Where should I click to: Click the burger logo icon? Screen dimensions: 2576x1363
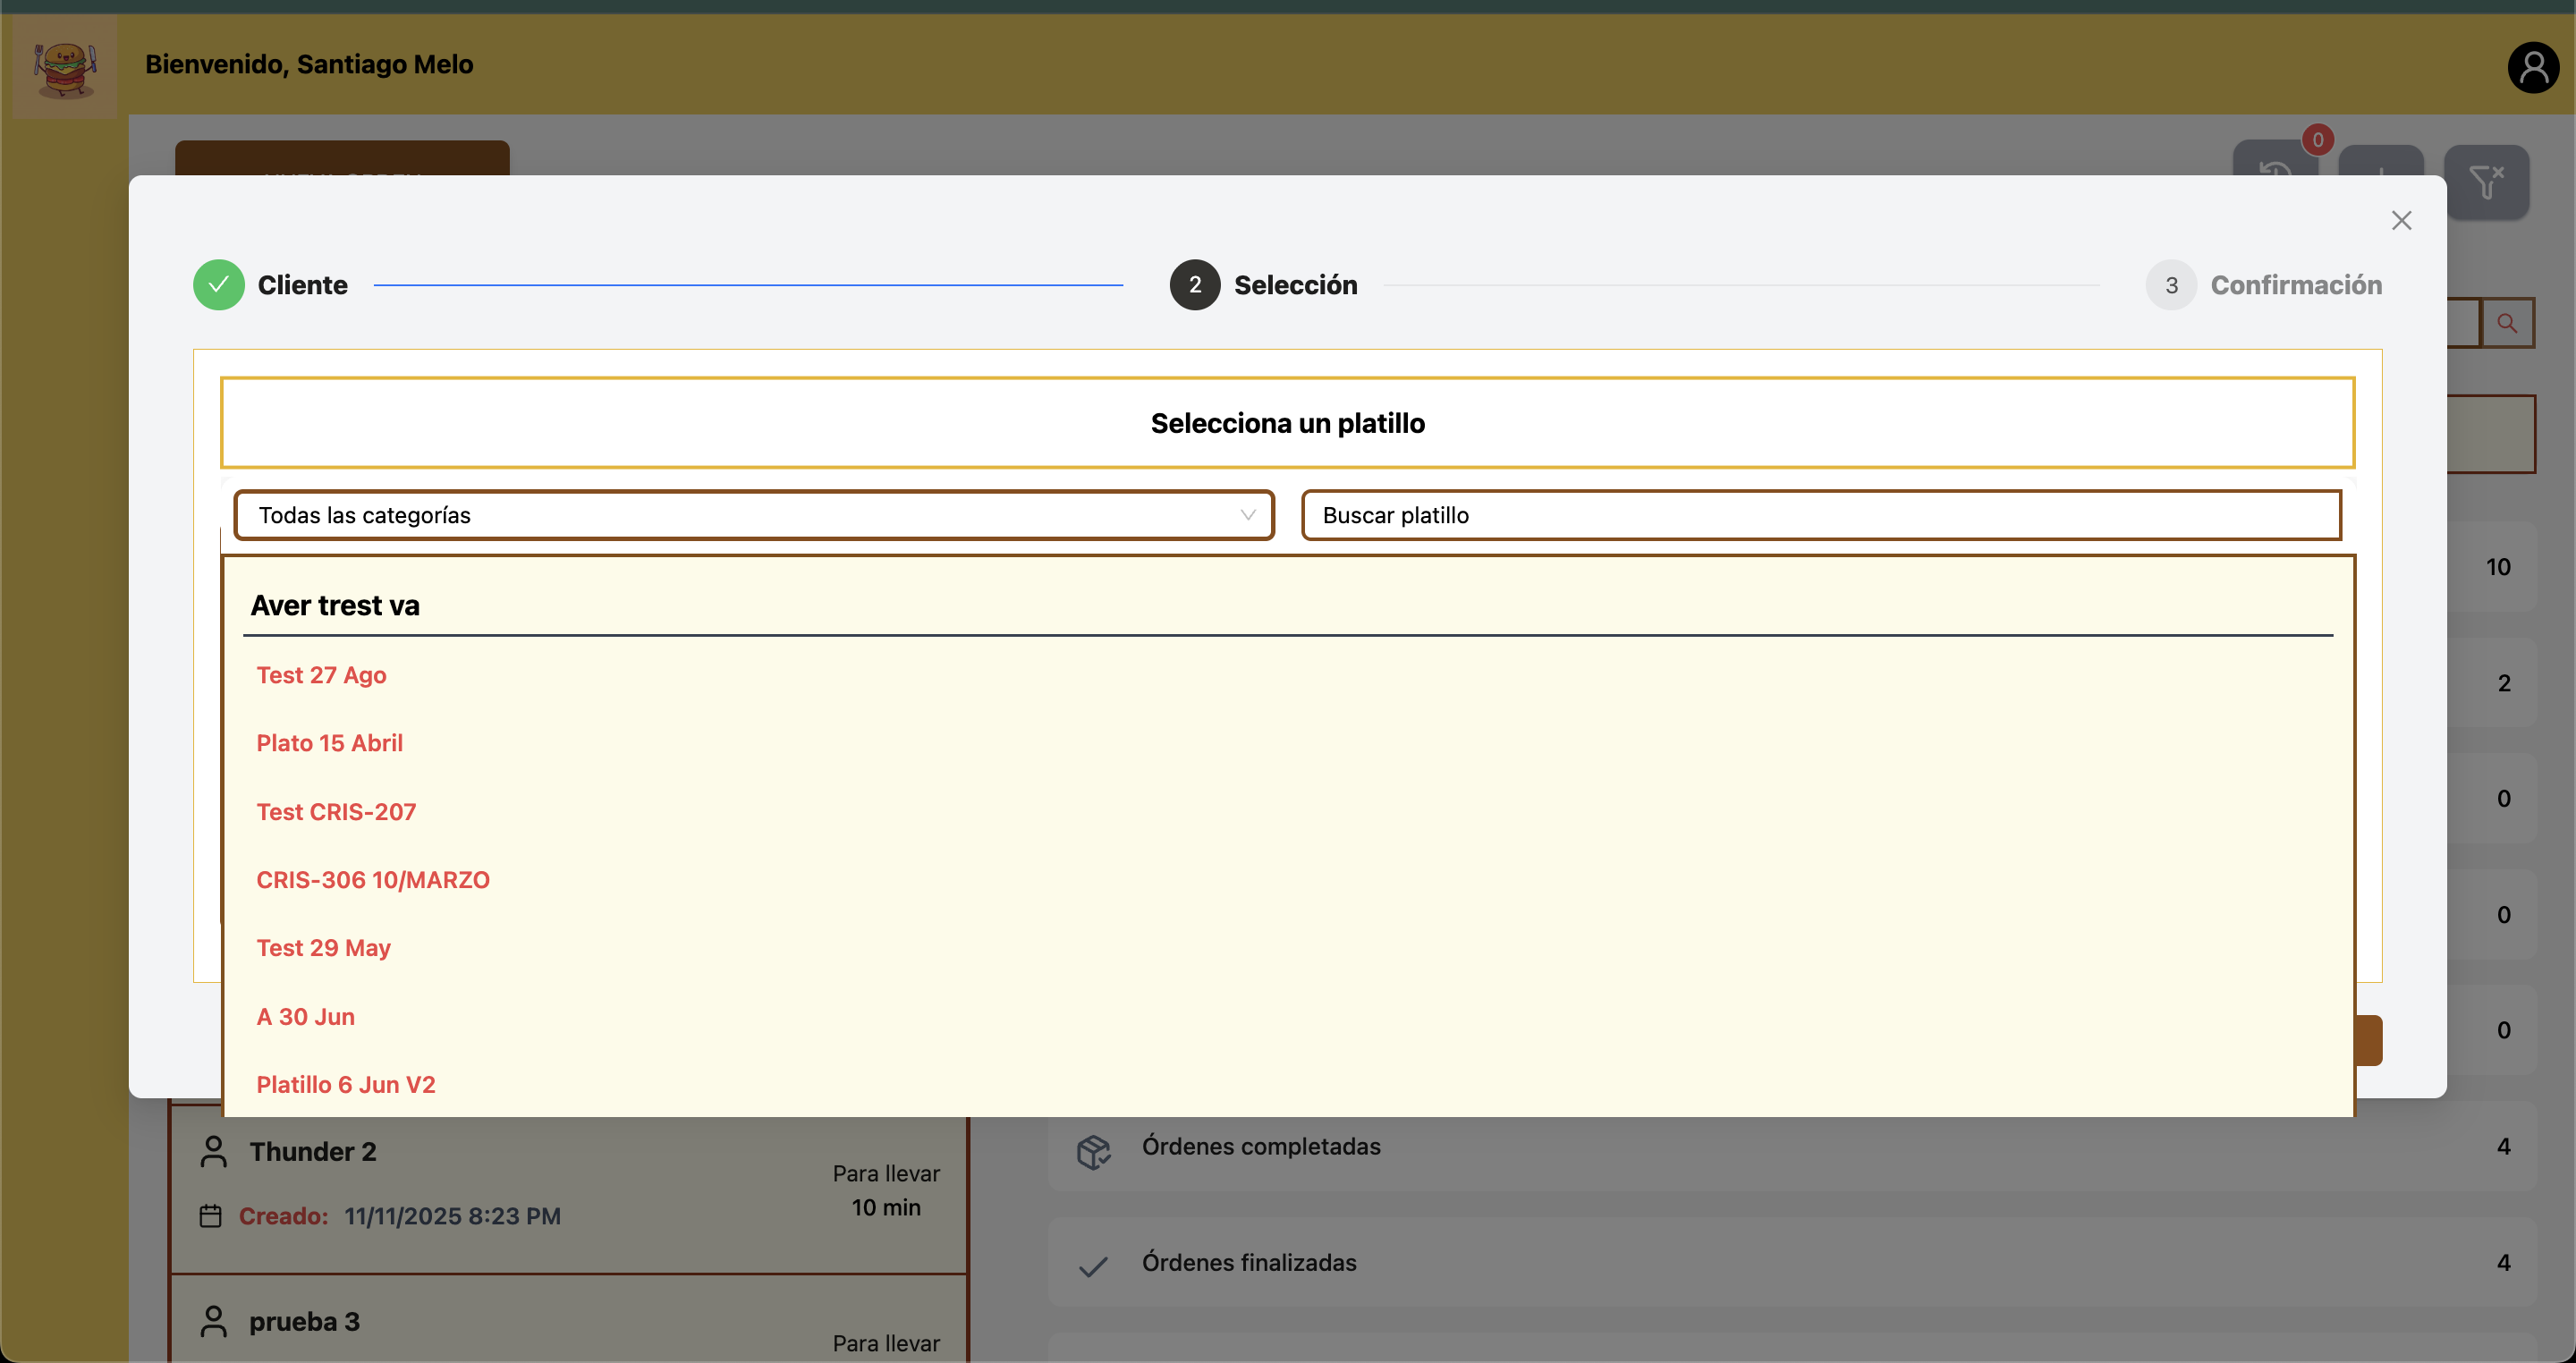[x=65, y=68]
